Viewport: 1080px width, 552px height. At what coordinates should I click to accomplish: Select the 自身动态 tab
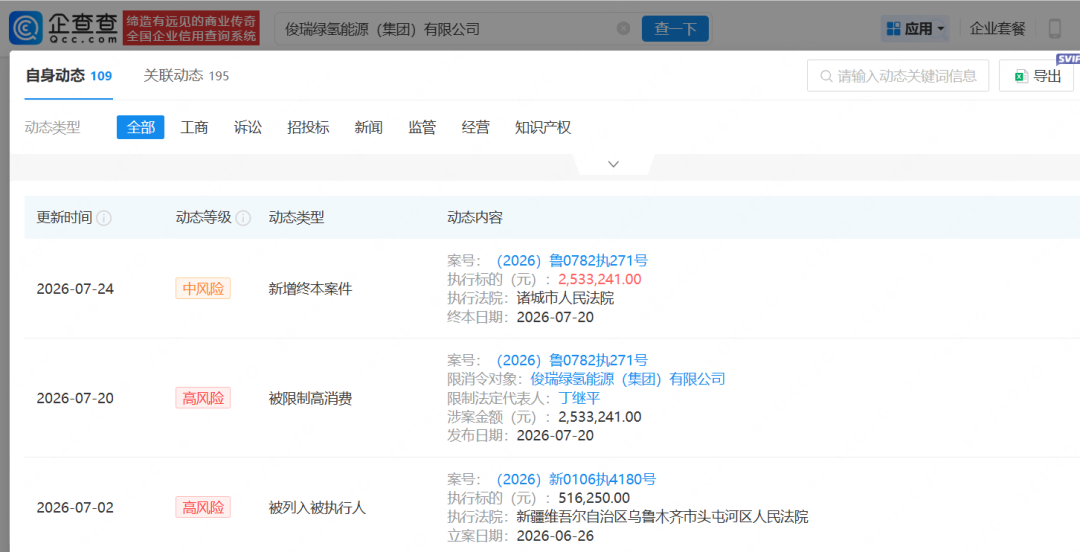click(x=69, y=76)
